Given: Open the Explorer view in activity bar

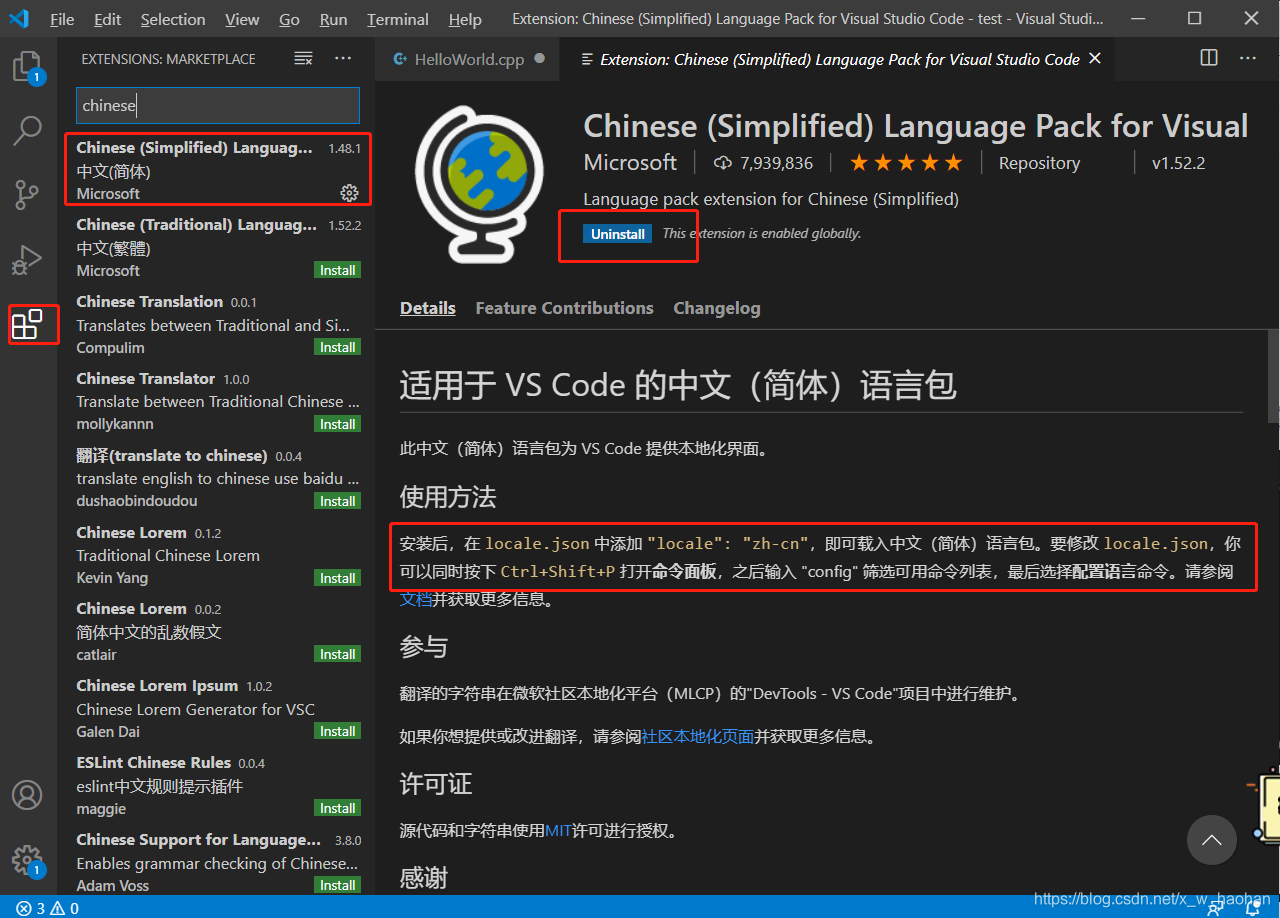Looking at the screenshot, I should click(27, 67).
